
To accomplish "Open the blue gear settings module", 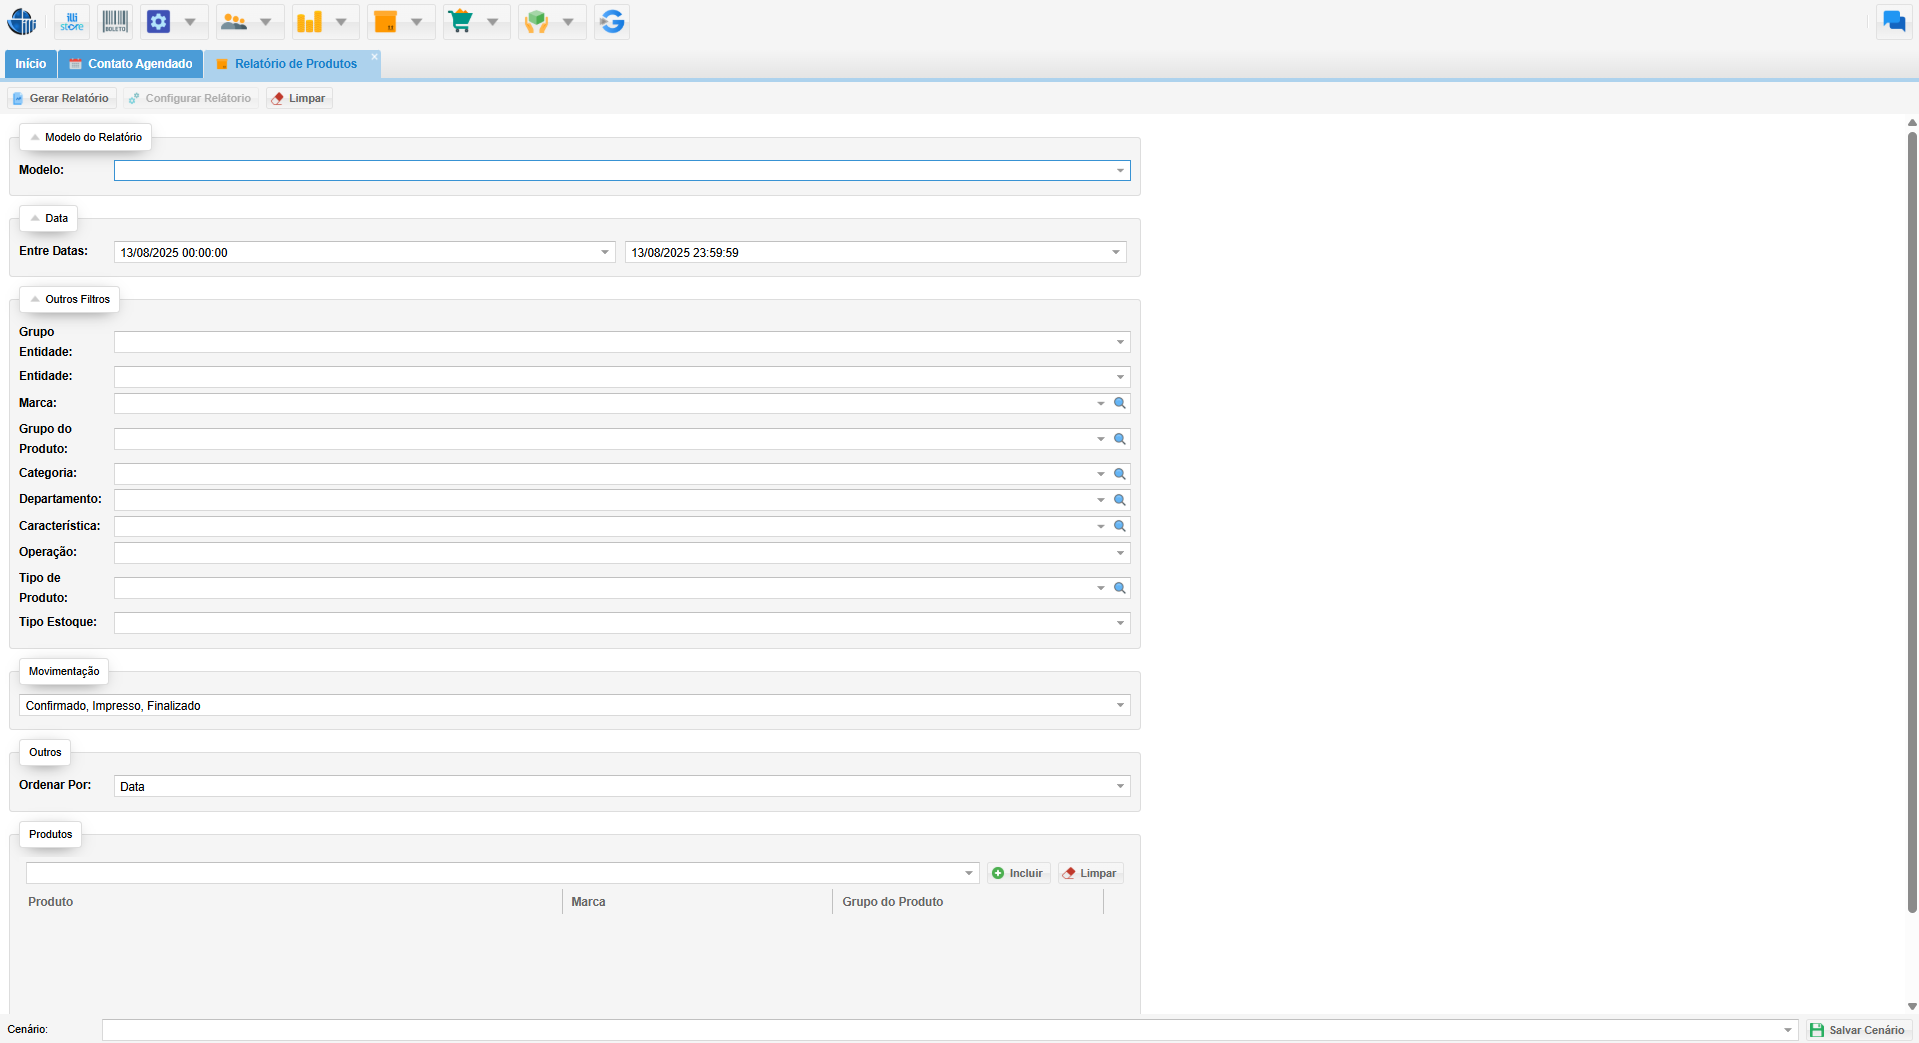I will tap(159, 21).
